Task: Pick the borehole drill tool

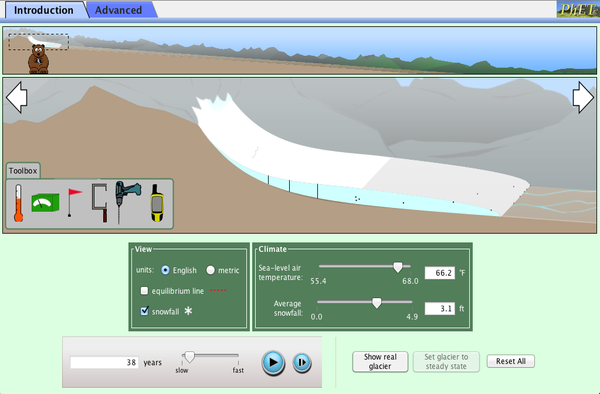Action: pyautogui.click(x=127, y=202)
